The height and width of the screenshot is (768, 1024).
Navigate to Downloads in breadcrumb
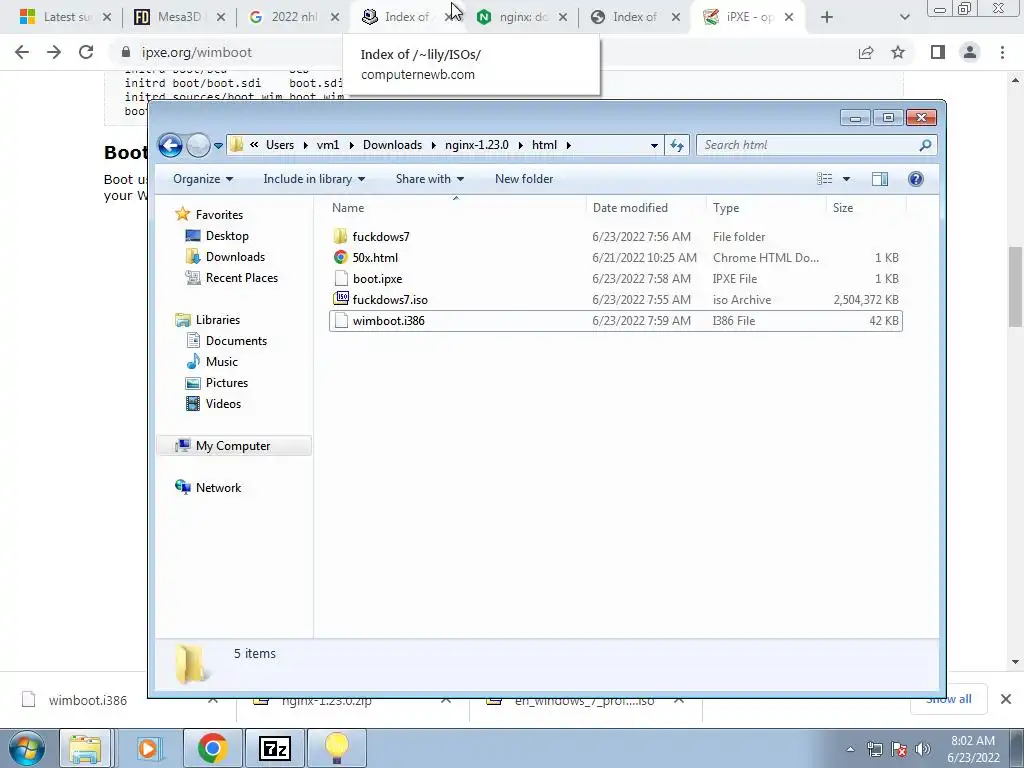(x=392, y=145)
